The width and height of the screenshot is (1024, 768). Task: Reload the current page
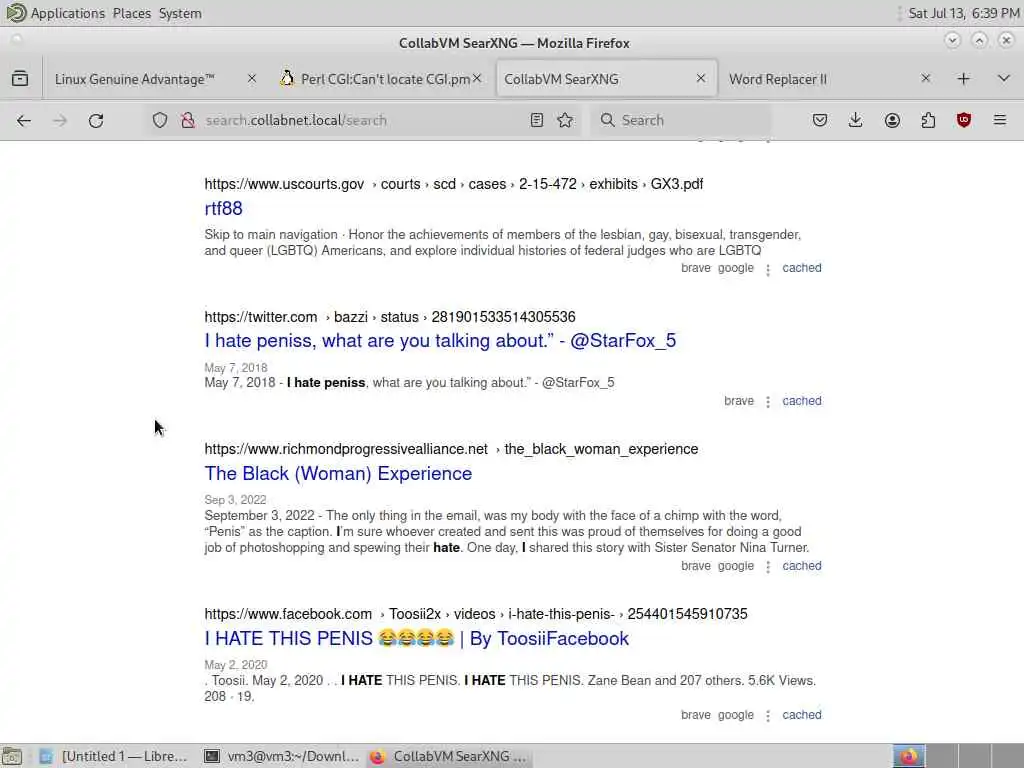click(96, 120)
